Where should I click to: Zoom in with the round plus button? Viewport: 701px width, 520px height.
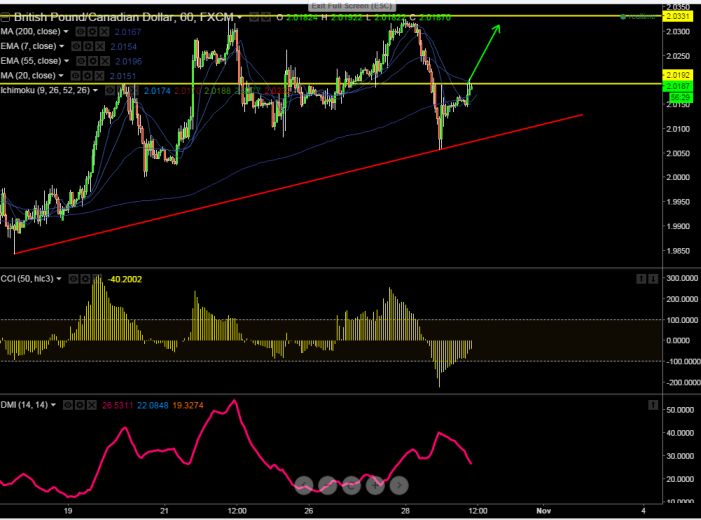pos(375,485)
